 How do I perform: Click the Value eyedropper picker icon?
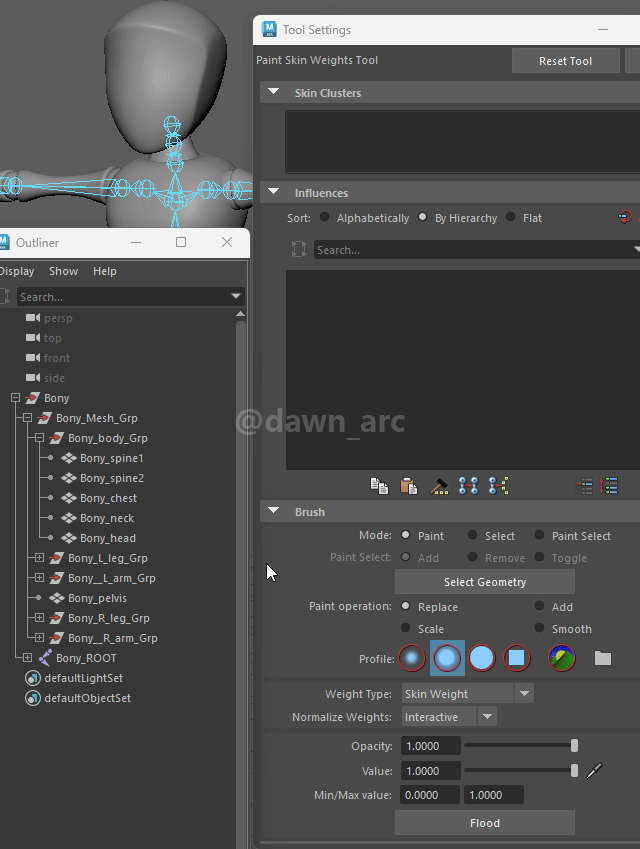[x=594, y=770]
